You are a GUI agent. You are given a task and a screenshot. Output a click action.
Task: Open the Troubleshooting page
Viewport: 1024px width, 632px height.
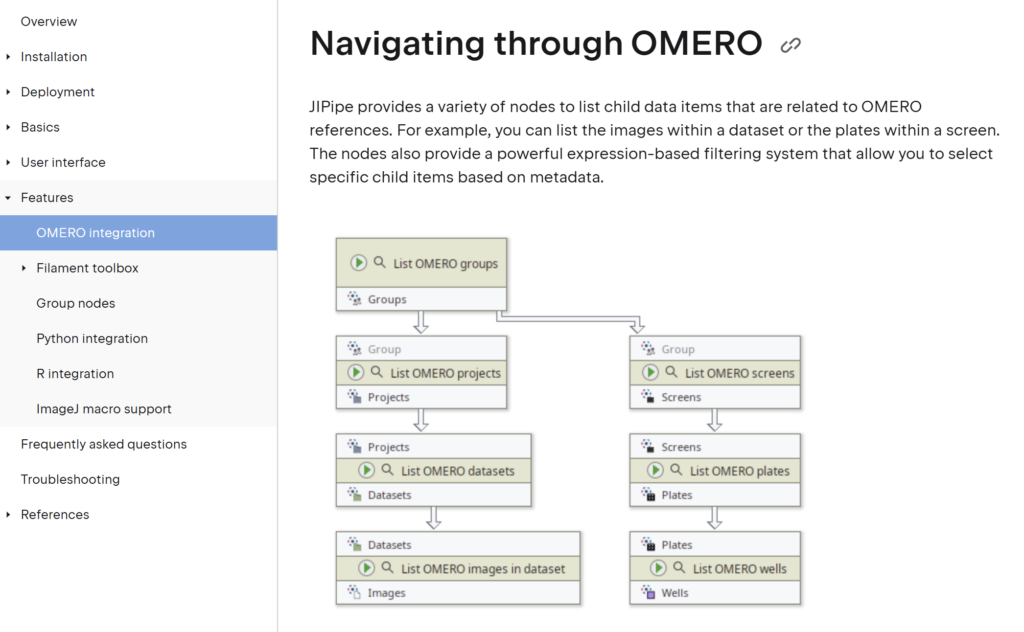pos(70,479)
